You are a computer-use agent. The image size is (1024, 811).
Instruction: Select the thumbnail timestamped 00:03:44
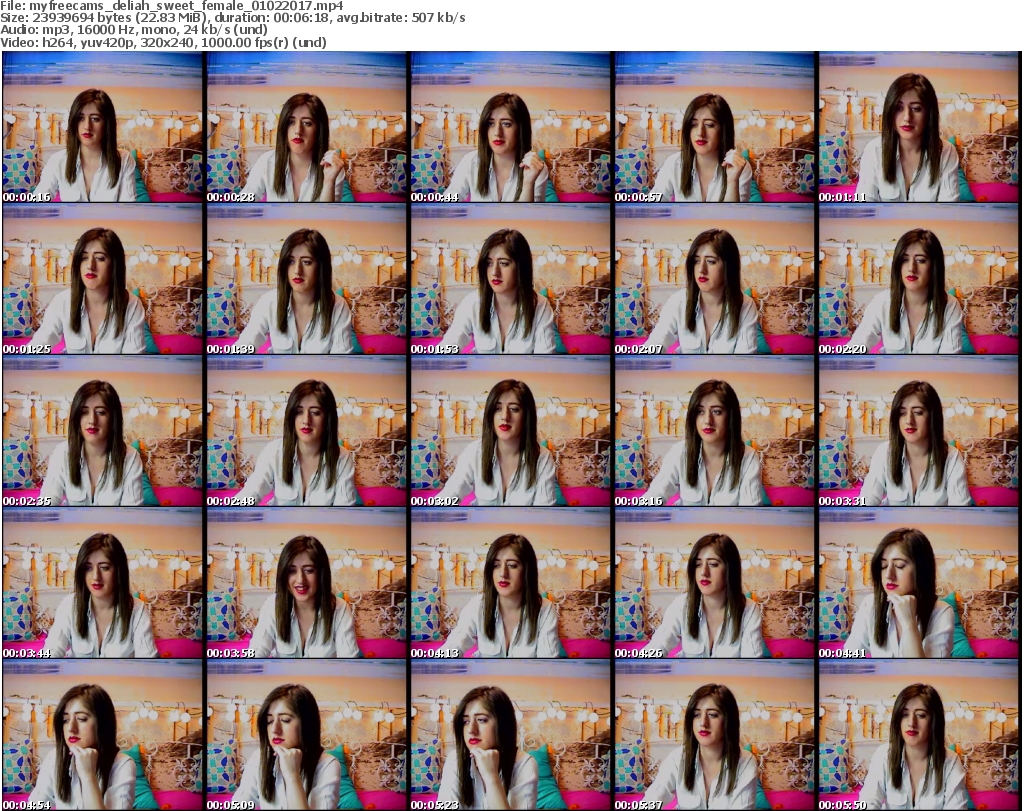coord(103,583)
